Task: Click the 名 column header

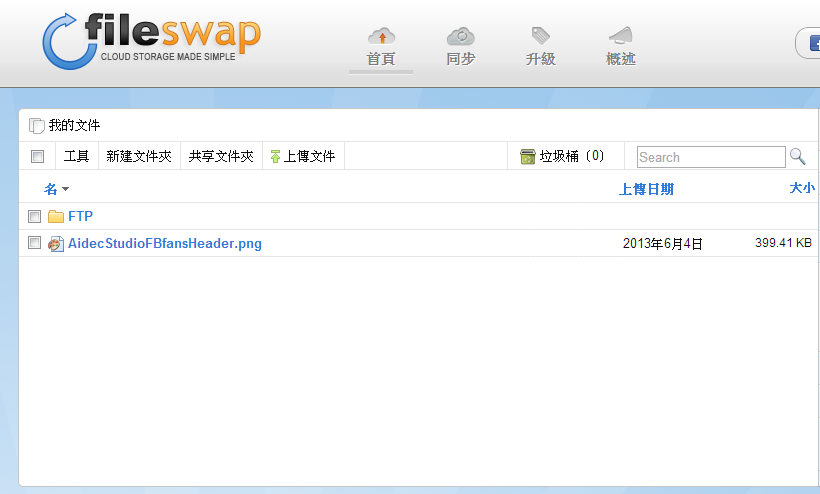Action: [51, 189]
